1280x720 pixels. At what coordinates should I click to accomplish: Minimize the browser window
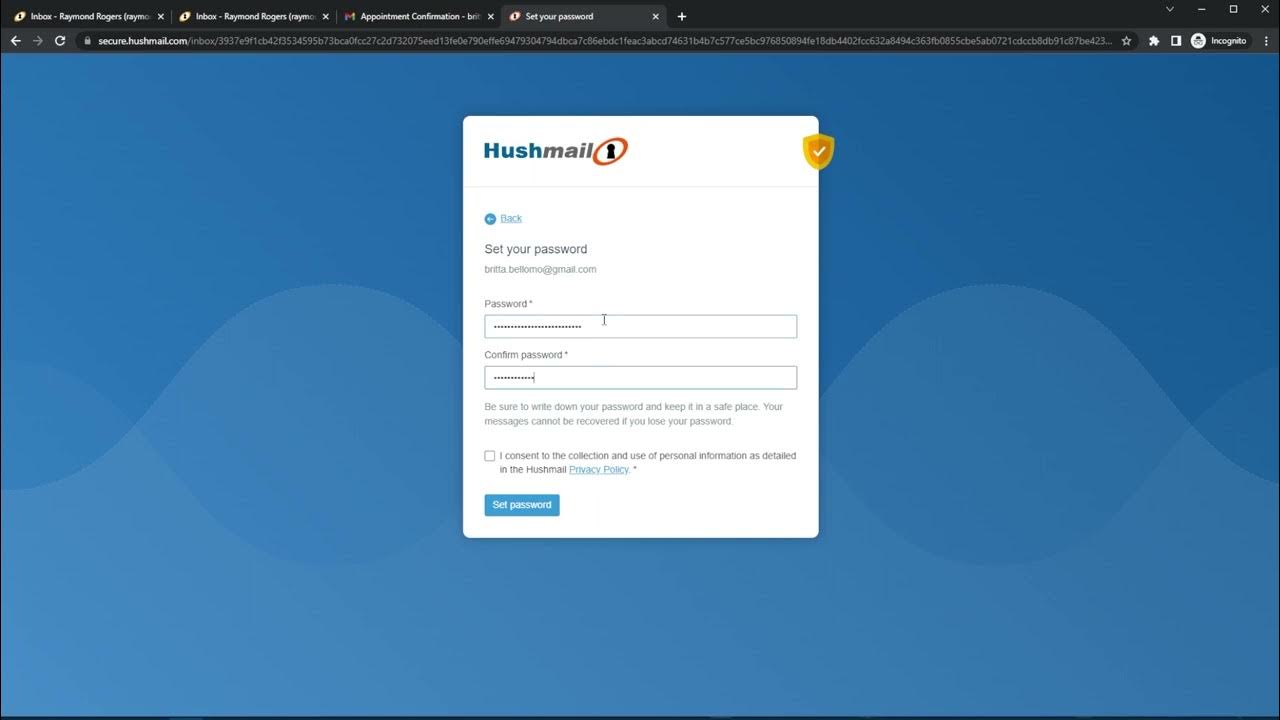point(1202,9)
